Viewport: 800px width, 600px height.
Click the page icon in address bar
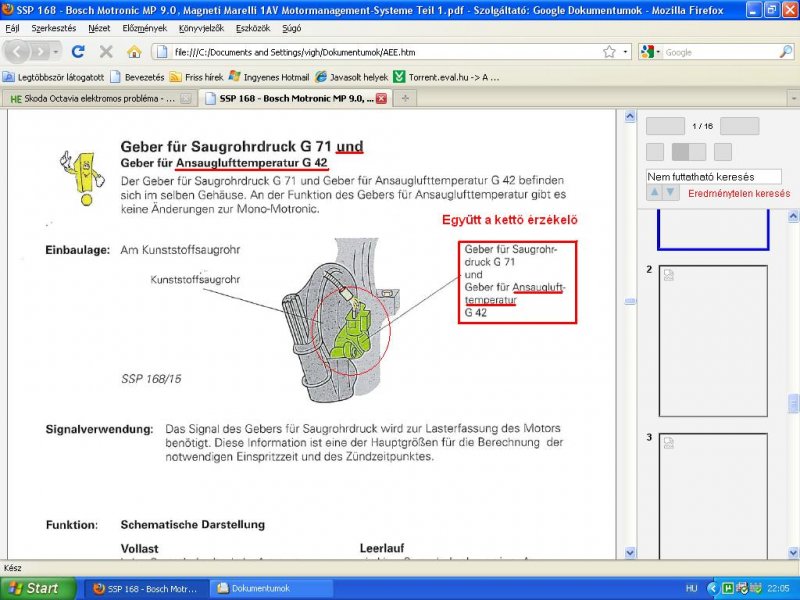click(161, 52)
